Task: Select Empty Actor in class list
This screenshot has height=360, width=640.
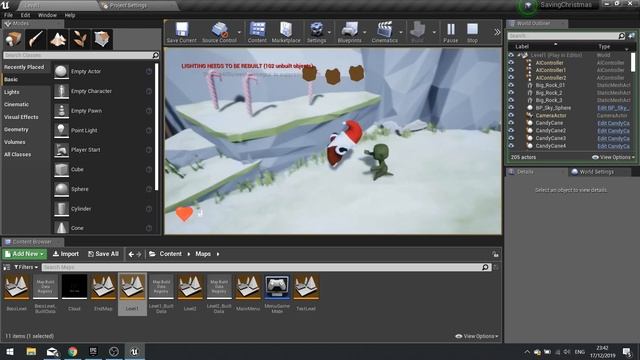Action: click(x=103, y=71)
